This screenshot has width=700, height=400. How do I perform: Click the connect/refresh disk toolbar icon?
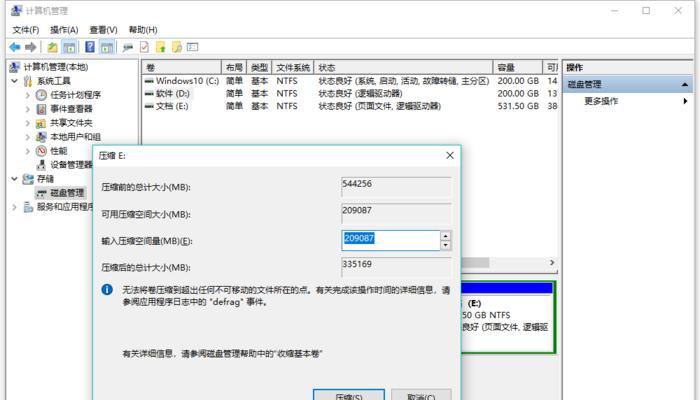128,47
